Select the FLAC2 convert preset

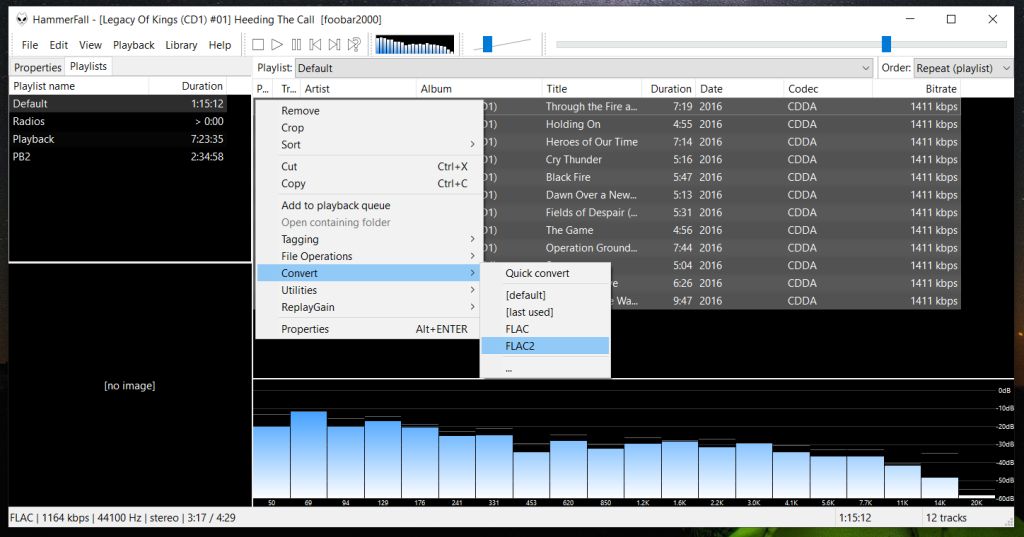[x=545, y=346]
